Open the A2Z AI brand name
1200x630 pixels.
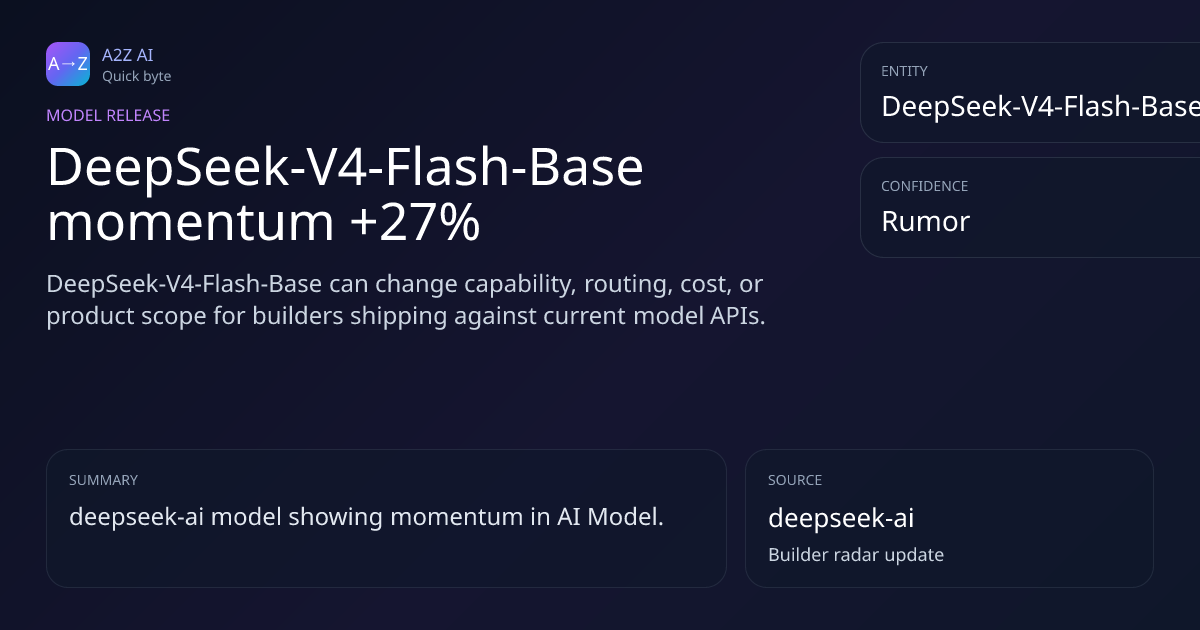tap(127, 55)
